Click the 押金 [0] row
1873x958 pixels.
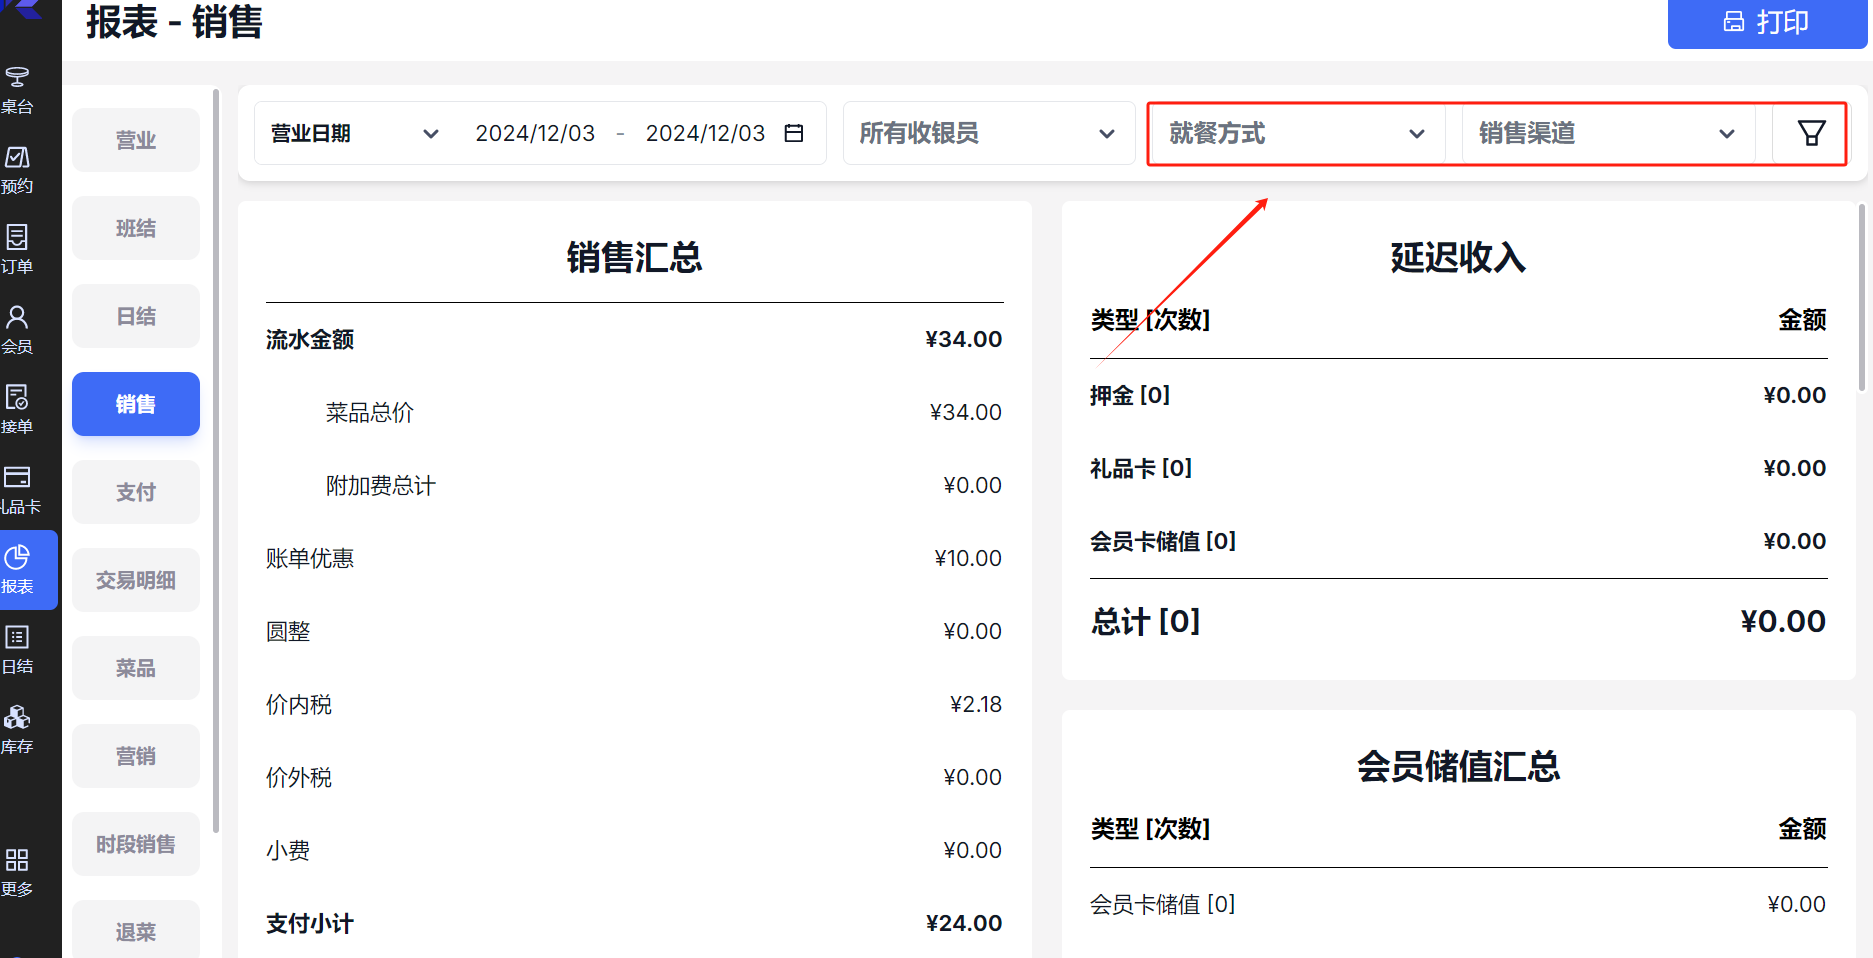[x=1458, y=396]
